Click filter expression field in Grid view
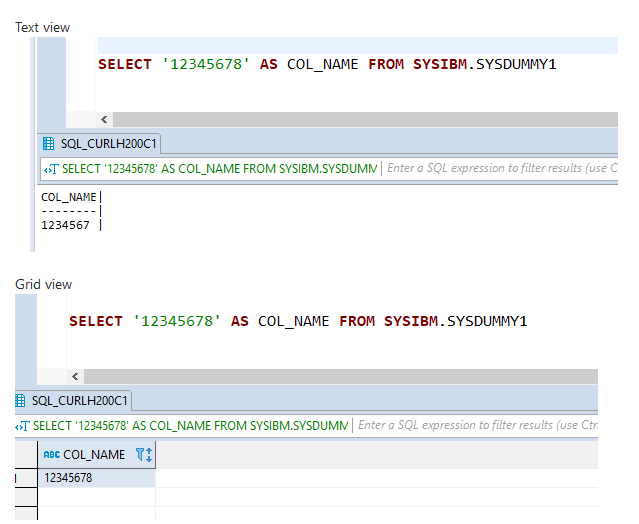The width and height of the screenshot is (639, 524). tap(477, 425)
